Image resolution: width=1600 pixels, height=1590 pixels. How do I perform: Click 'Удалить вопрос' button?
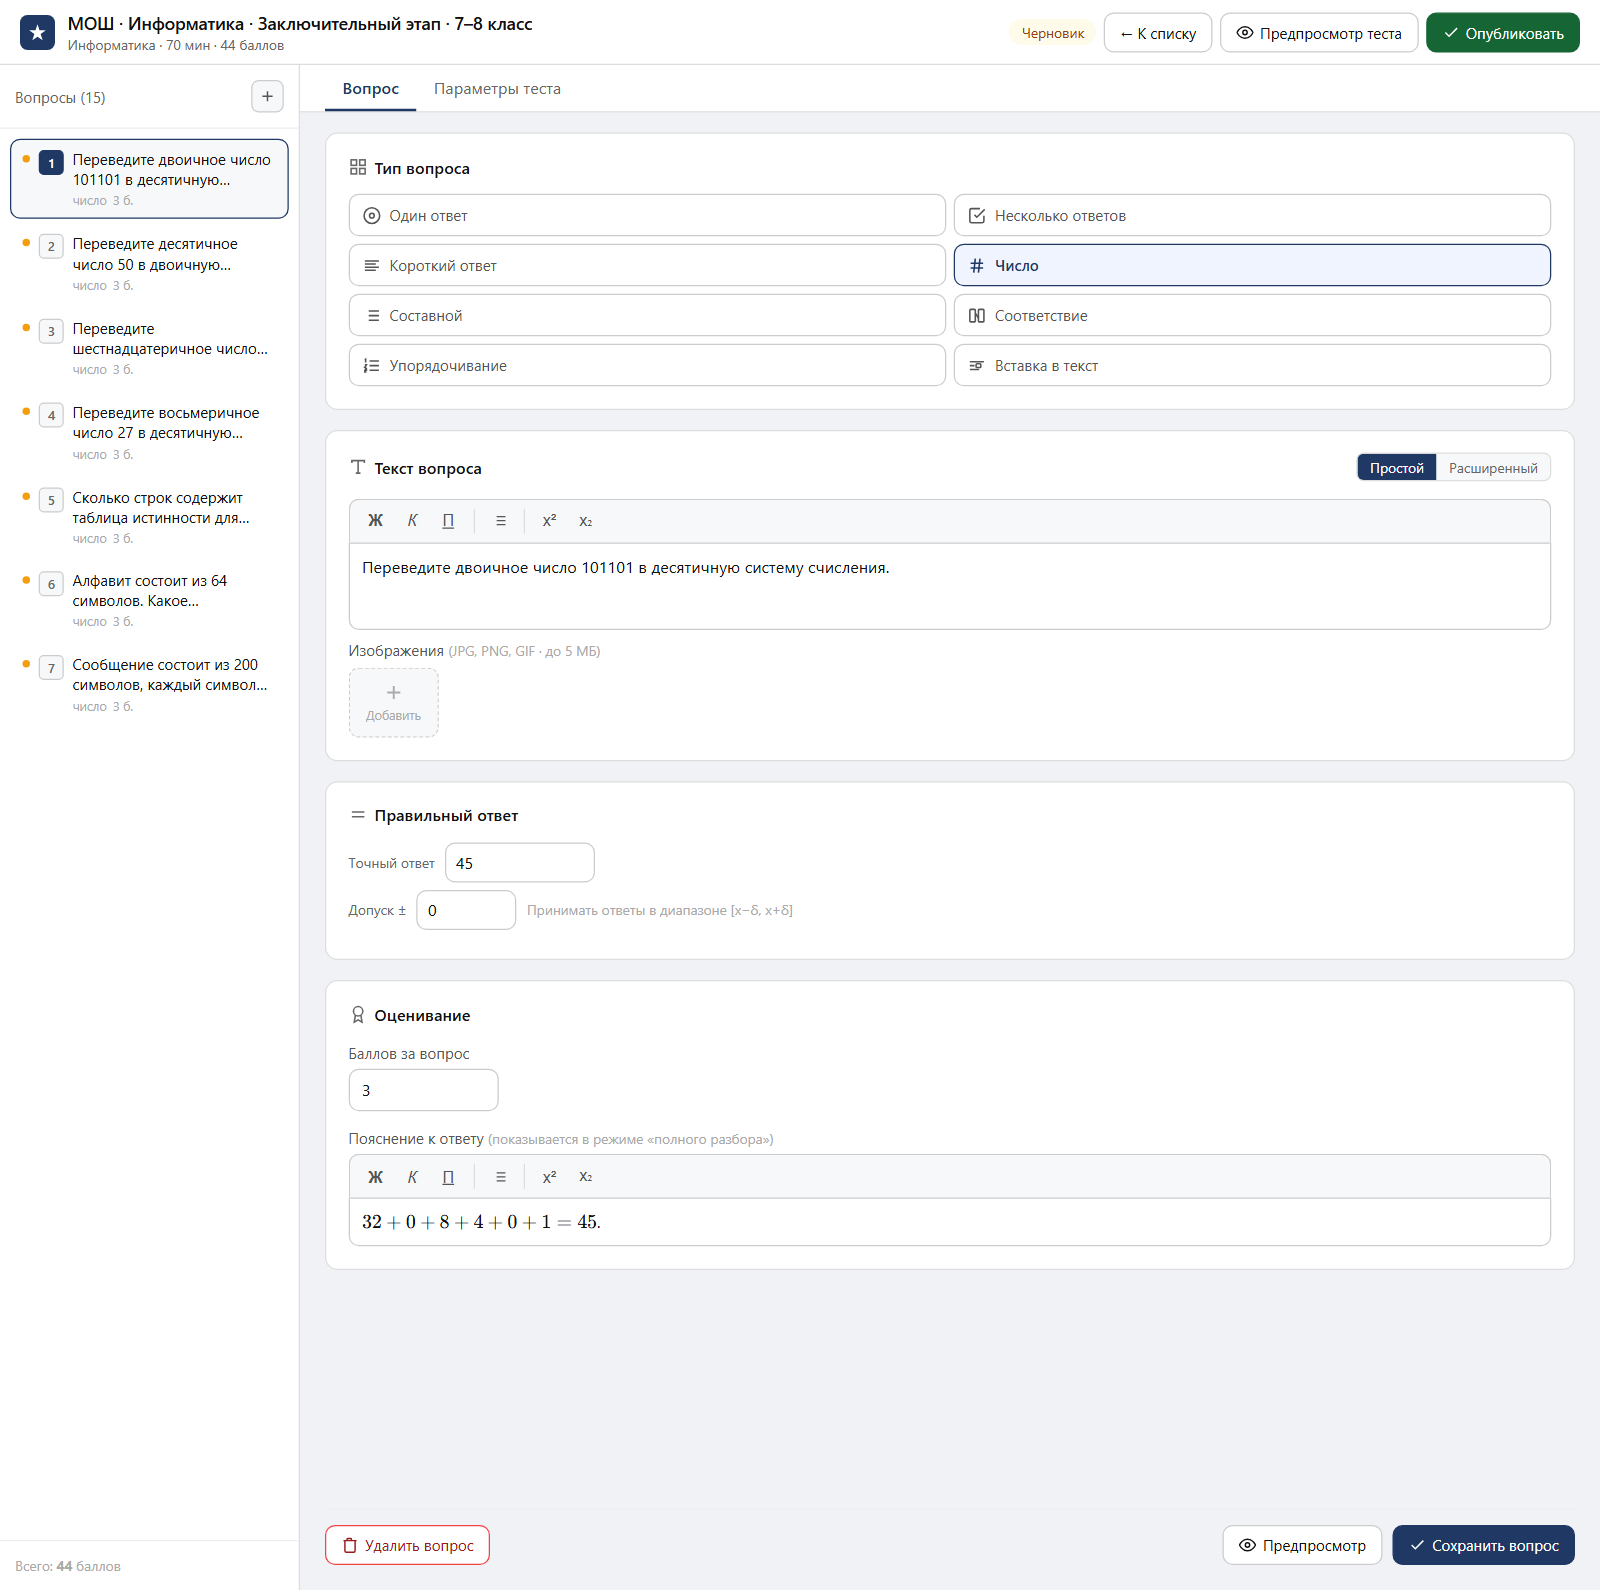(x=407, y=1545)
